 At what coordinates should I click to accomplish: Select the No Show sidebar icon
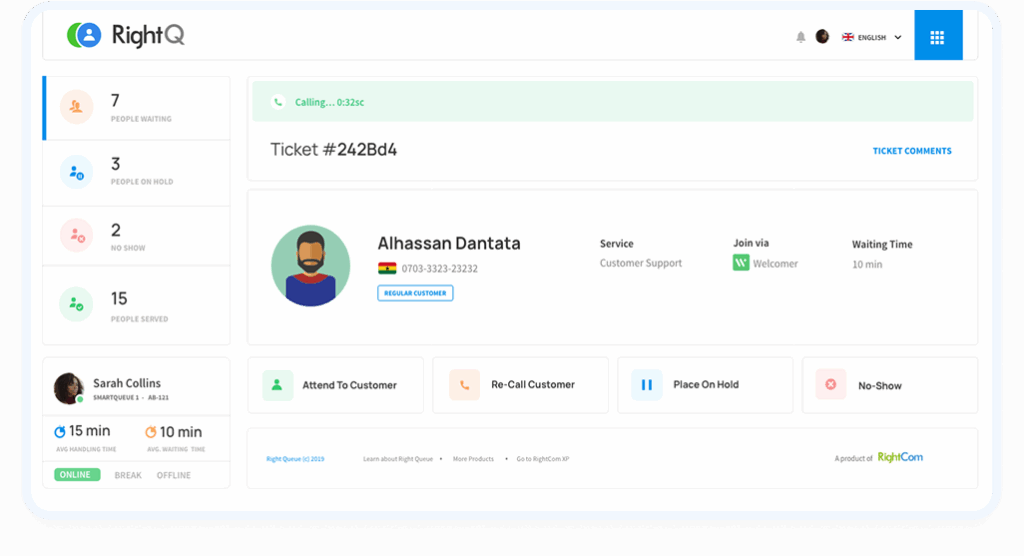[x=77, y=236]
